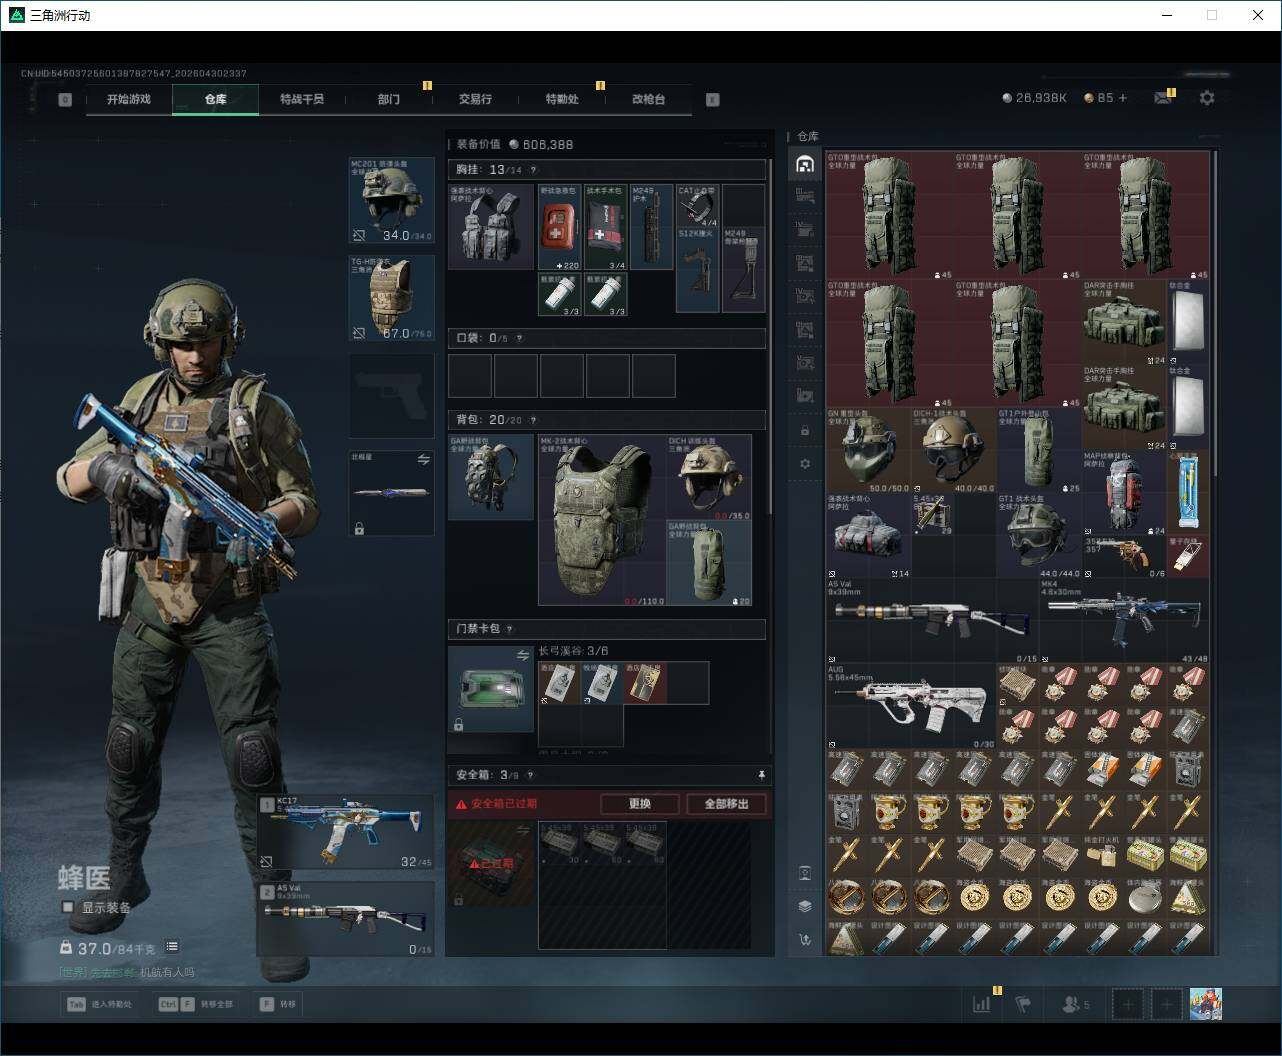The height and width of the screenshot is (1056, 1282).
Task: Select the 量子存储 USB drive item
Action: click(x=1188, y=558)
